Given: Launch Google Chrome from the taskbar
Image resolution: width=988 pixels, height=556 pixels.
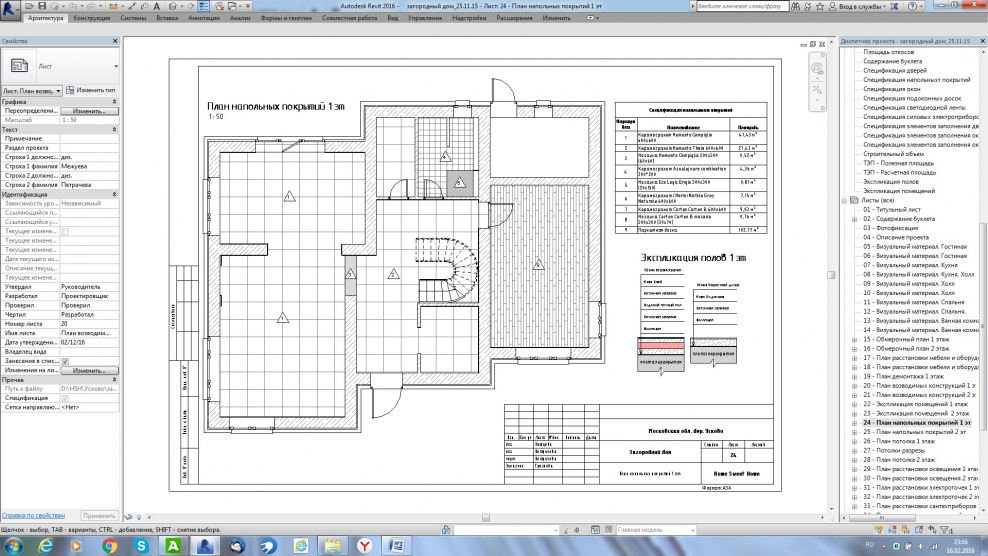Looking at the screenshot, I should pyautogui.click(x=109, y=545).
